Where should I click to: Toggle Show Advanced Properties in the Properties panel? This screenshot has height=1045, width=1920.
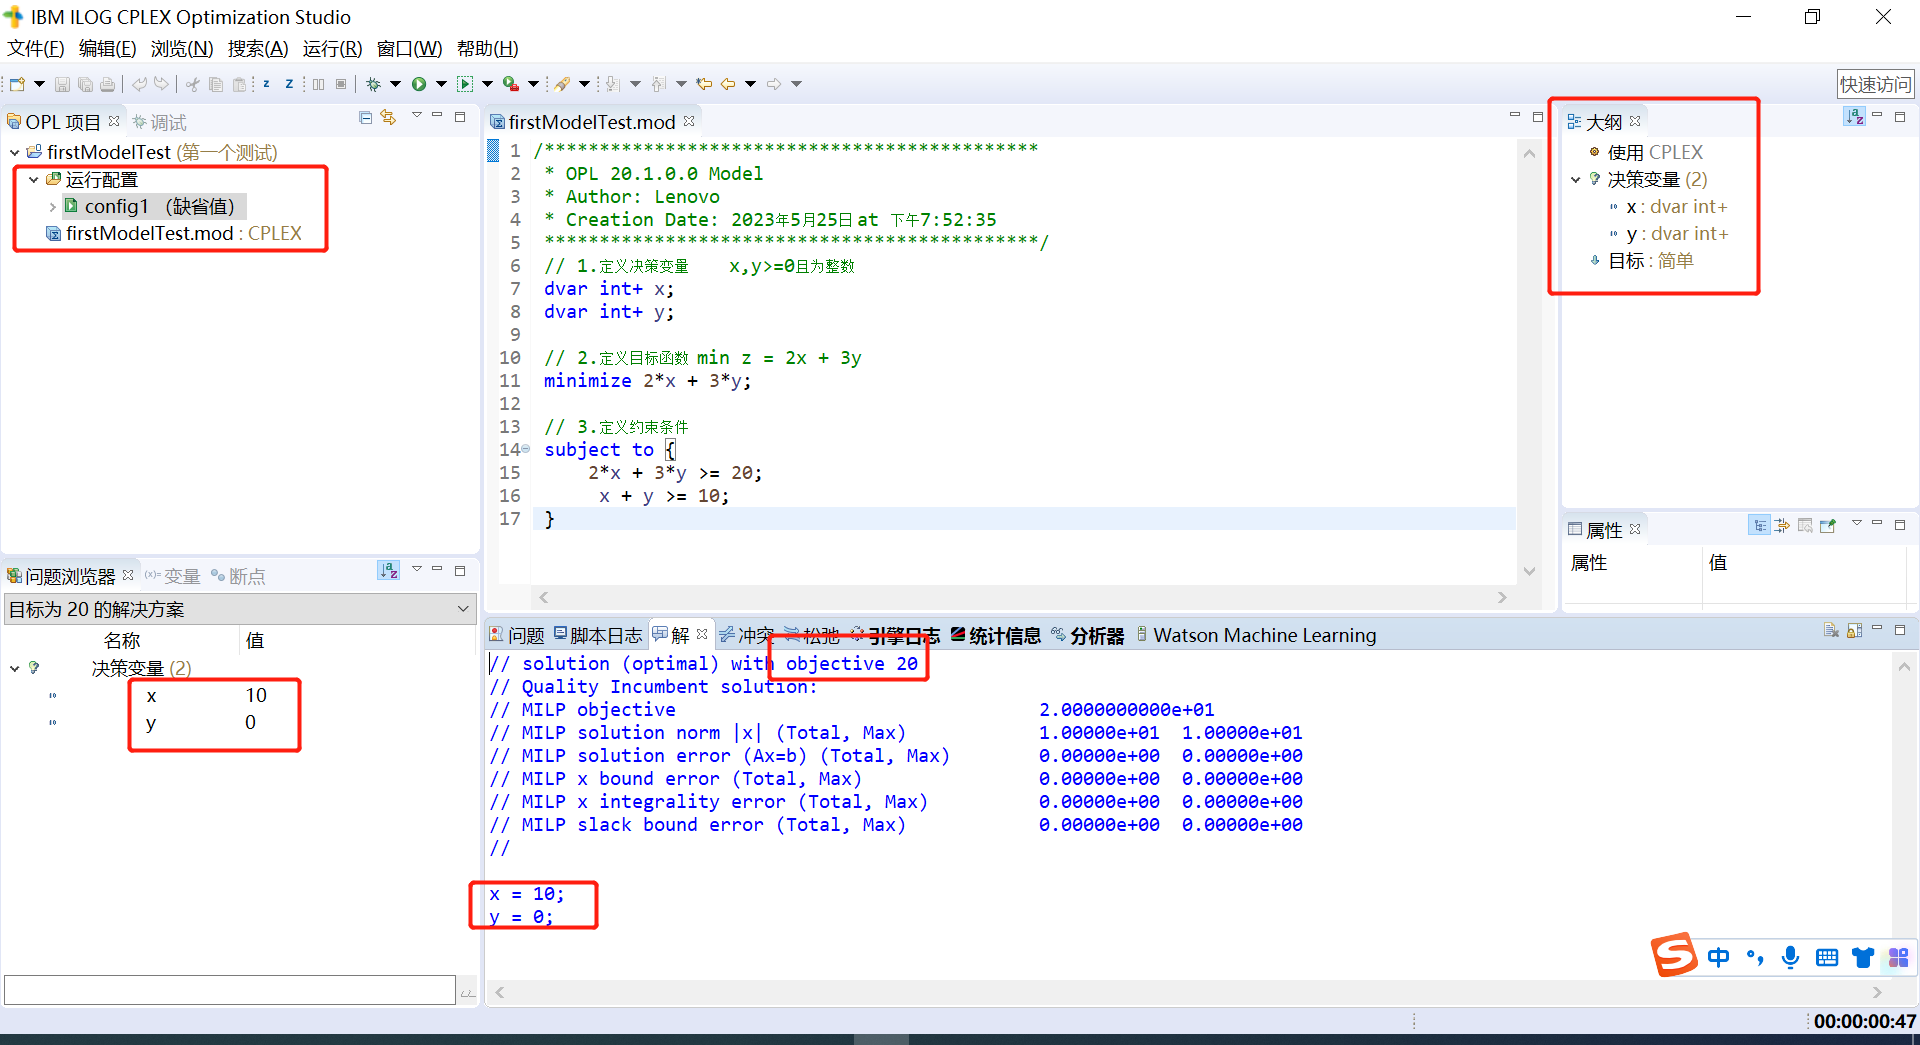[1782, 526]
